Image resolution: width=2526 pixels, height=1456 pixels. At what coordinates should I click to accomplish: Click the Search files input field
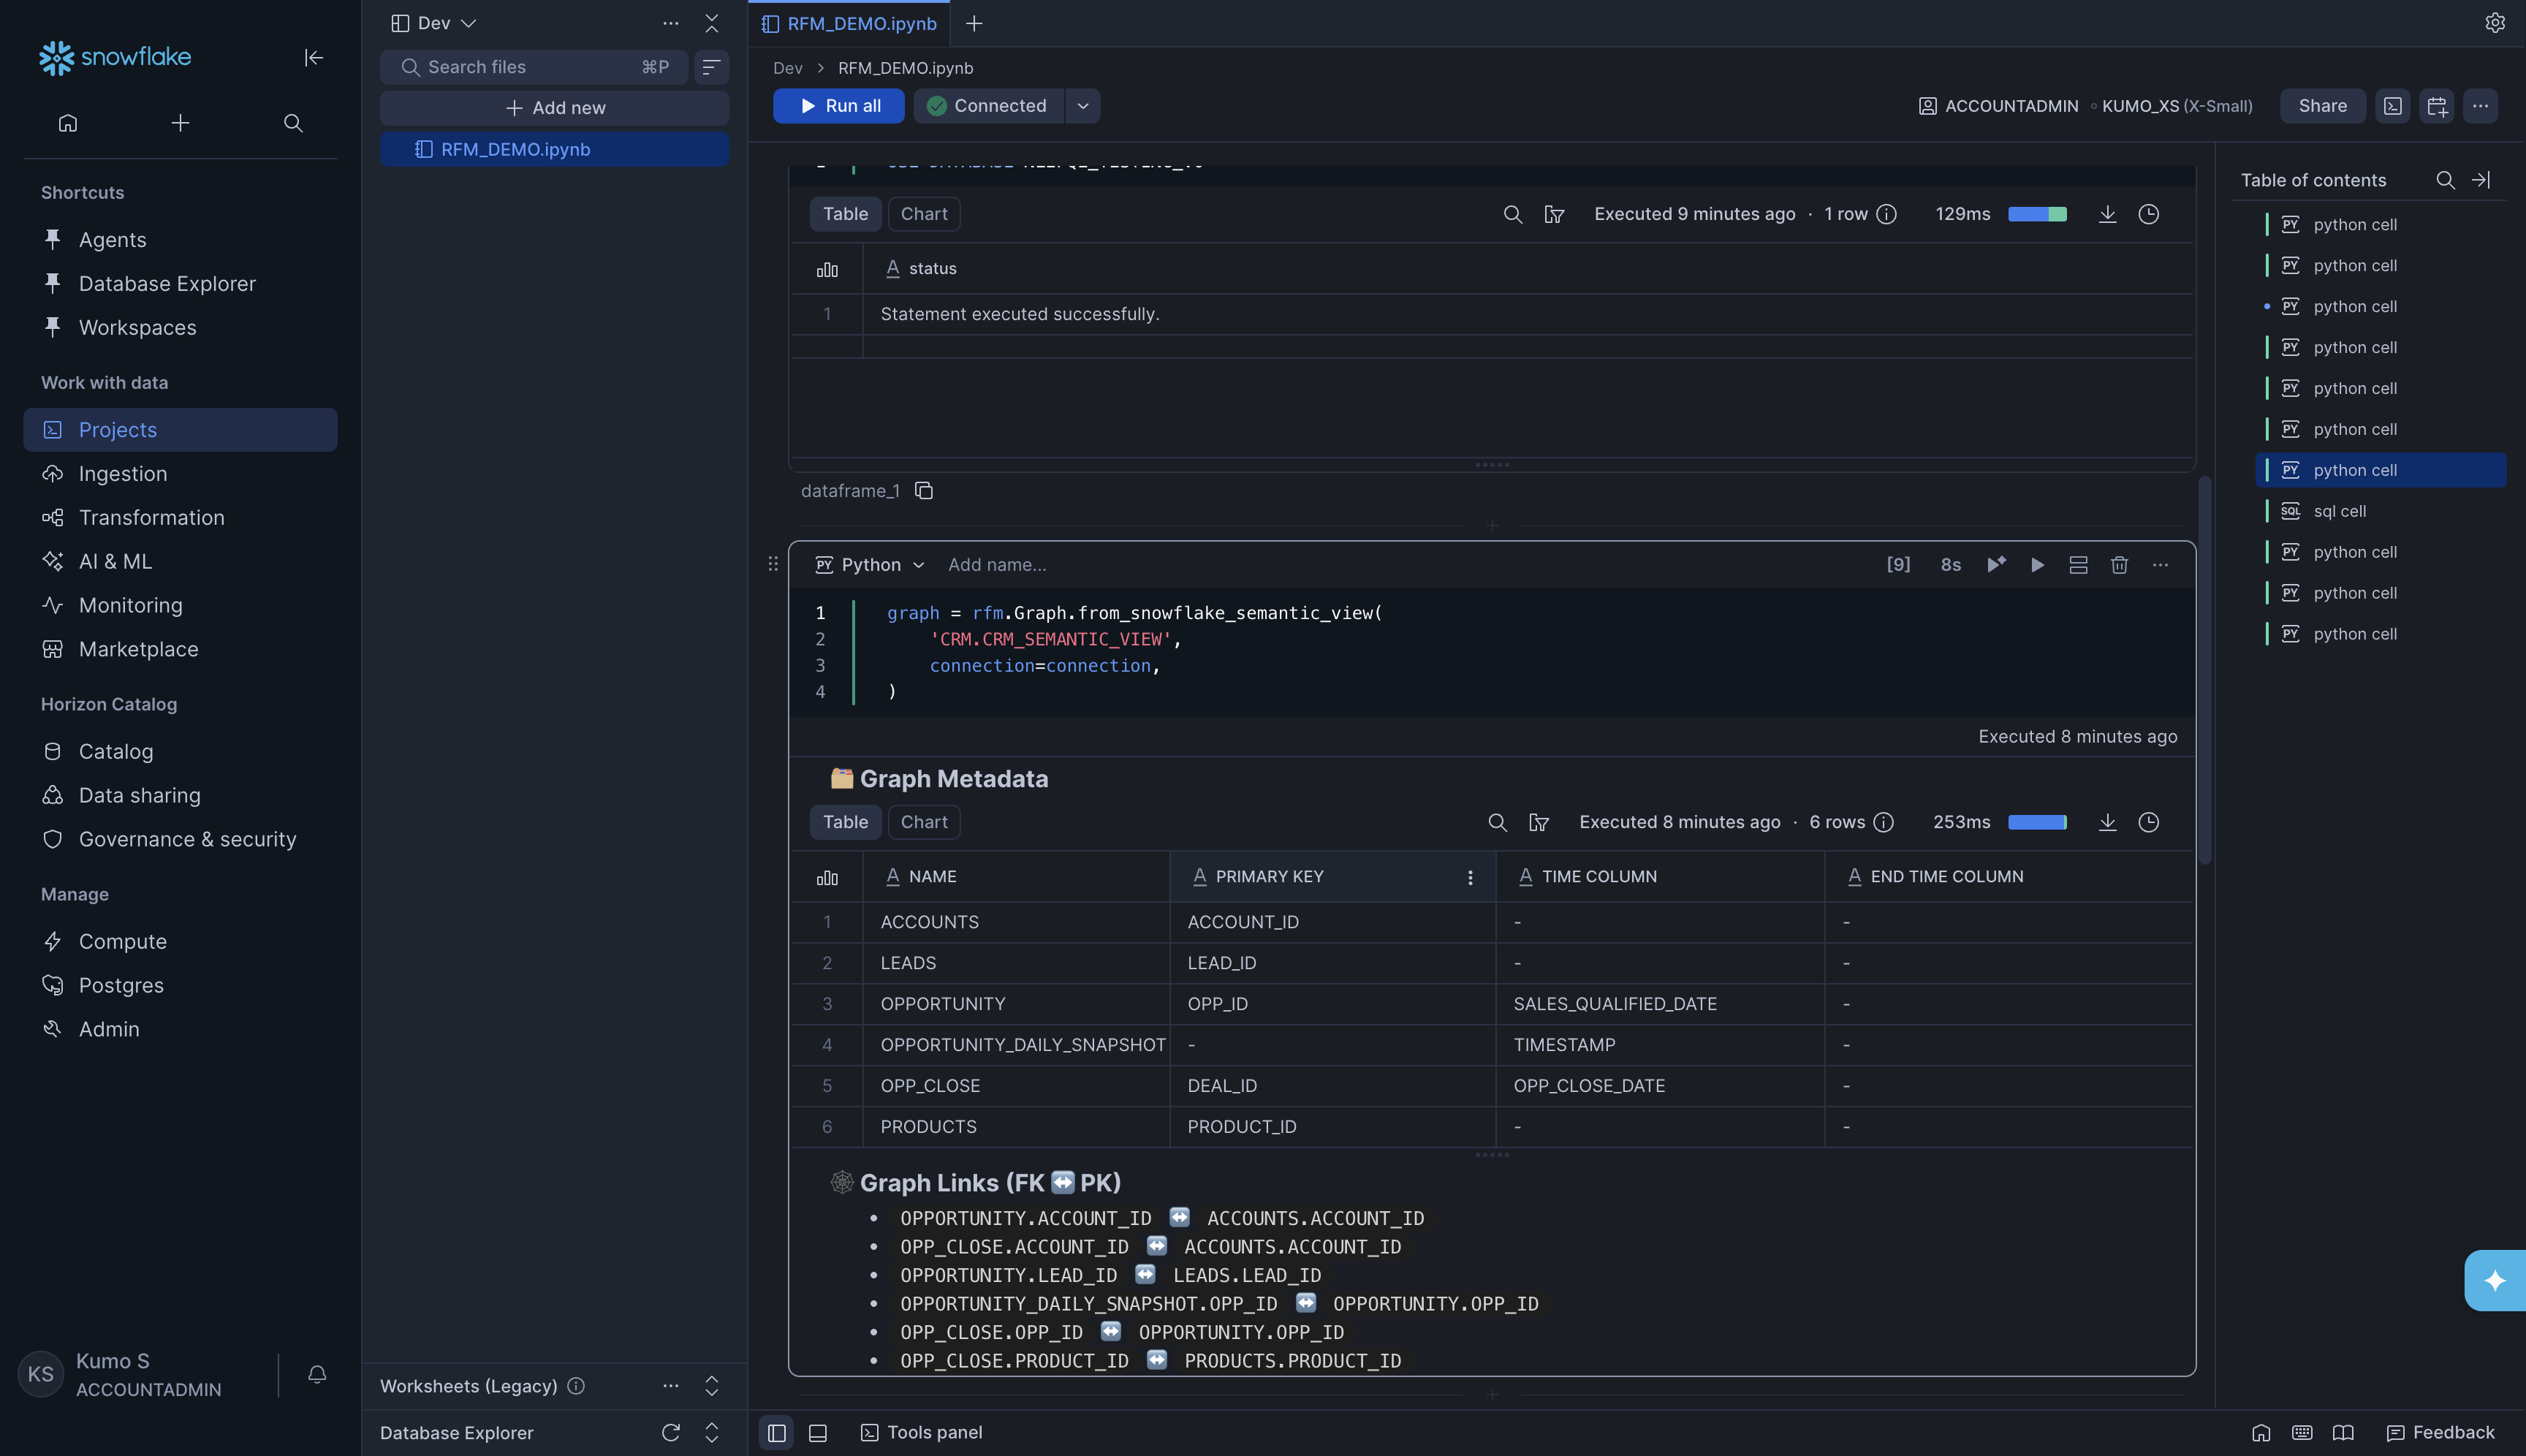tap(530, 67)
